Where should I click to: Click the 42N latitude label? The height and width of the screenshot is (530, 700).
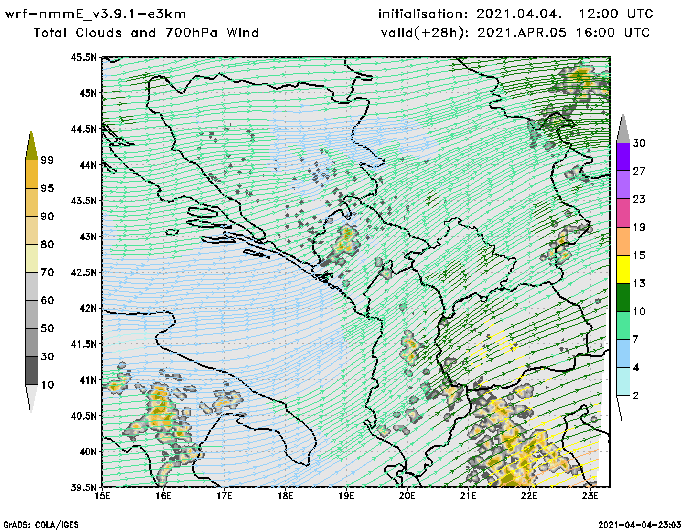point(88,308)
